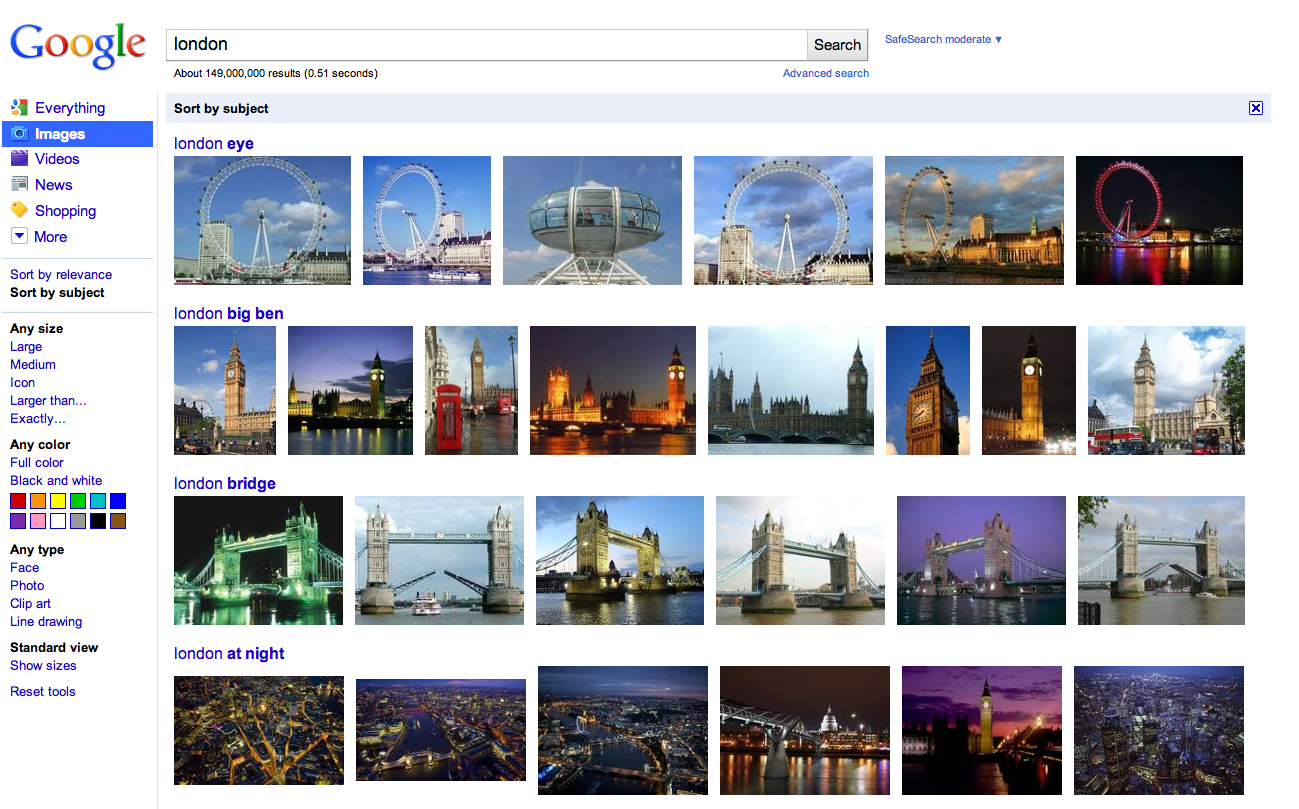Pick the pink color swatch
The width and height of the screenshot is (1299, 809).
(38, 521)
